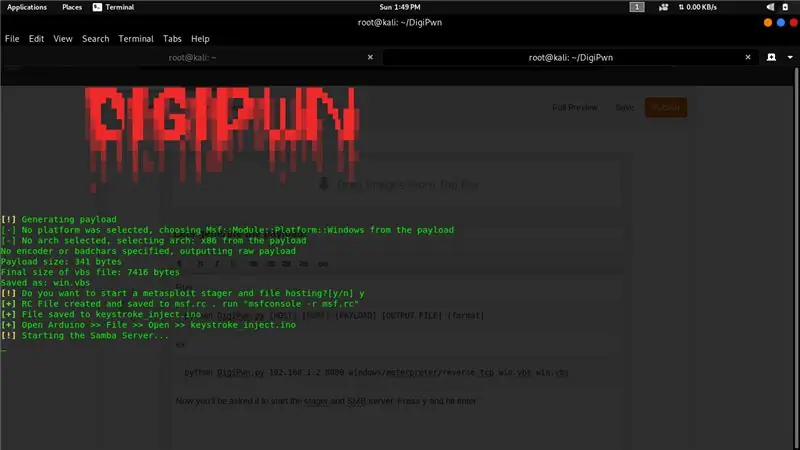
Task: Click the new tab icon beside the tabs
Action: click(771, 57)
